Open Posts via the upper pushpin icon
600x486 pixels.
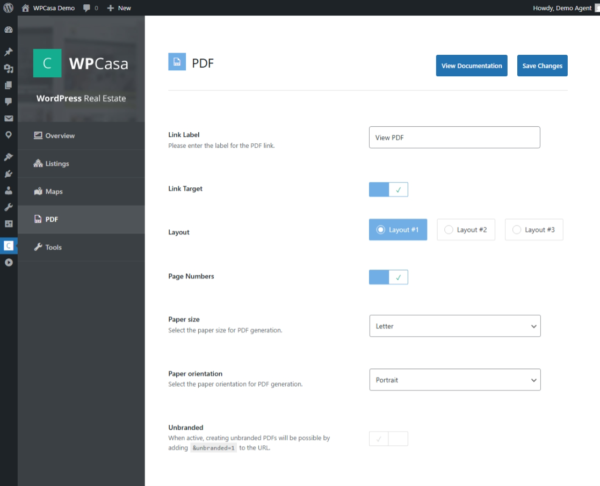click(8, 52)
